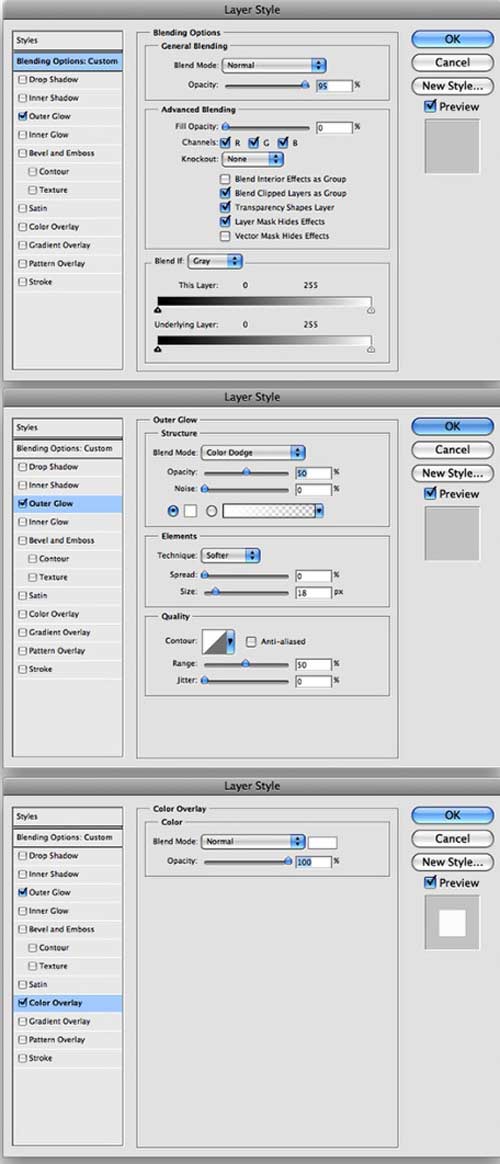
Task: Enable Inner Shadow in the Color Overlay dialog
Action: tap(22, 874)
